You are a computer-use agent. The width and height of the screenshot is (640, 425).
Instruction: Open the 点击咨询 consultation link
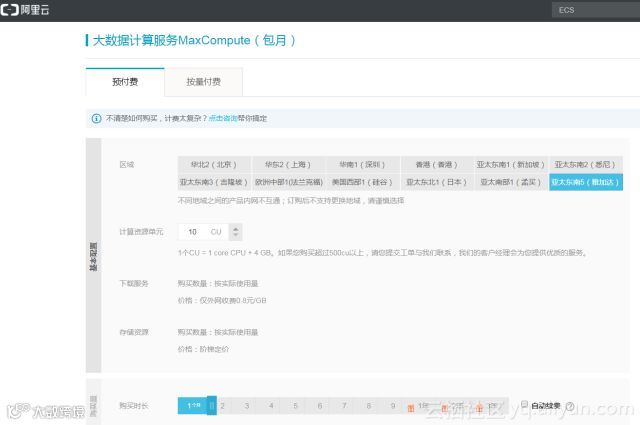click(x=223, y=118)
